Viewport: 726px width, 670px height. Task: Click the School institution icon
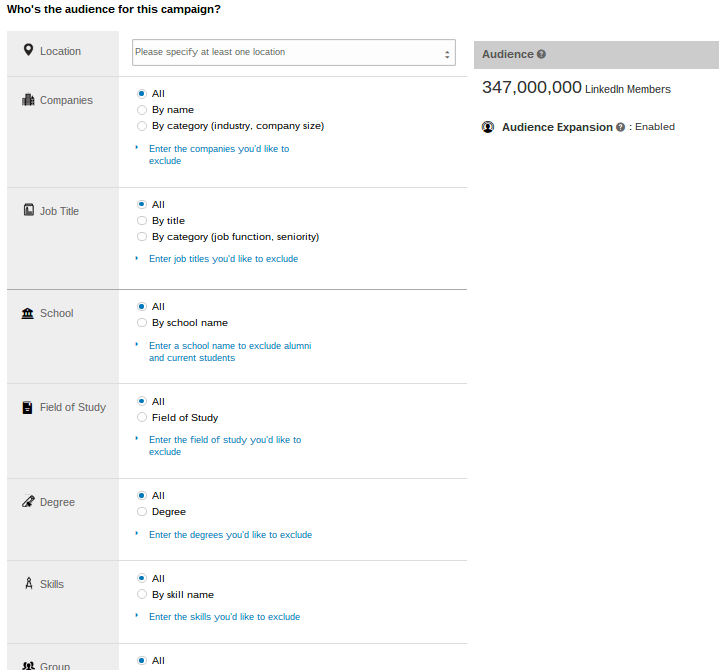(28, 313)
